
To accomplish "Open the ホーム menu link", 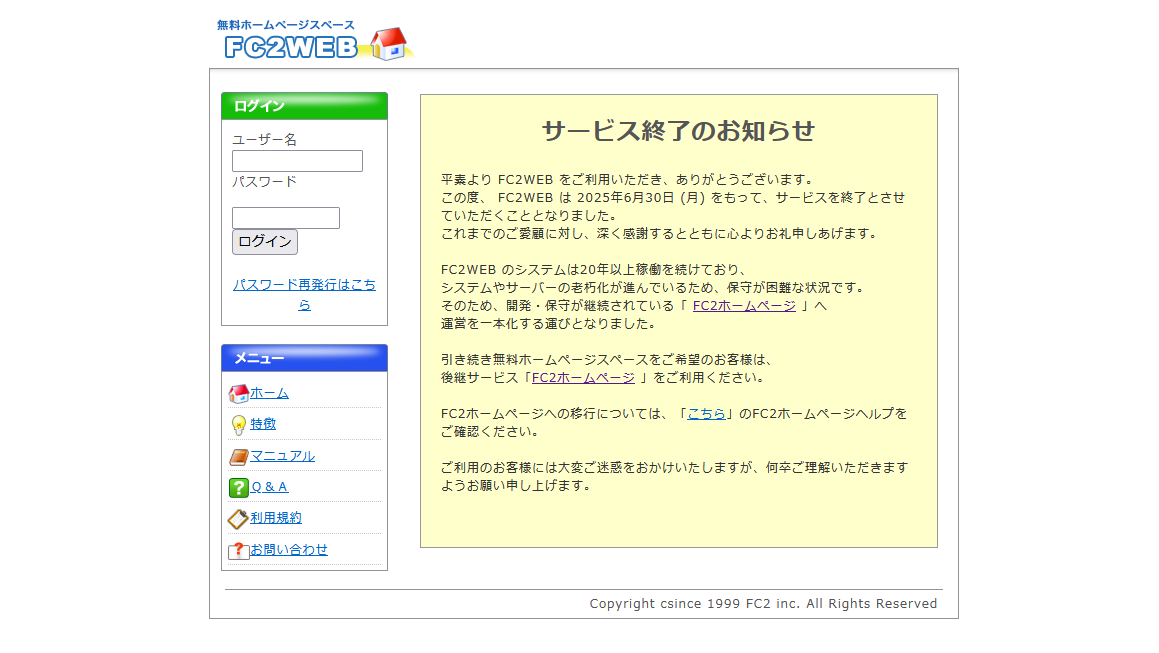I will 269,393.
